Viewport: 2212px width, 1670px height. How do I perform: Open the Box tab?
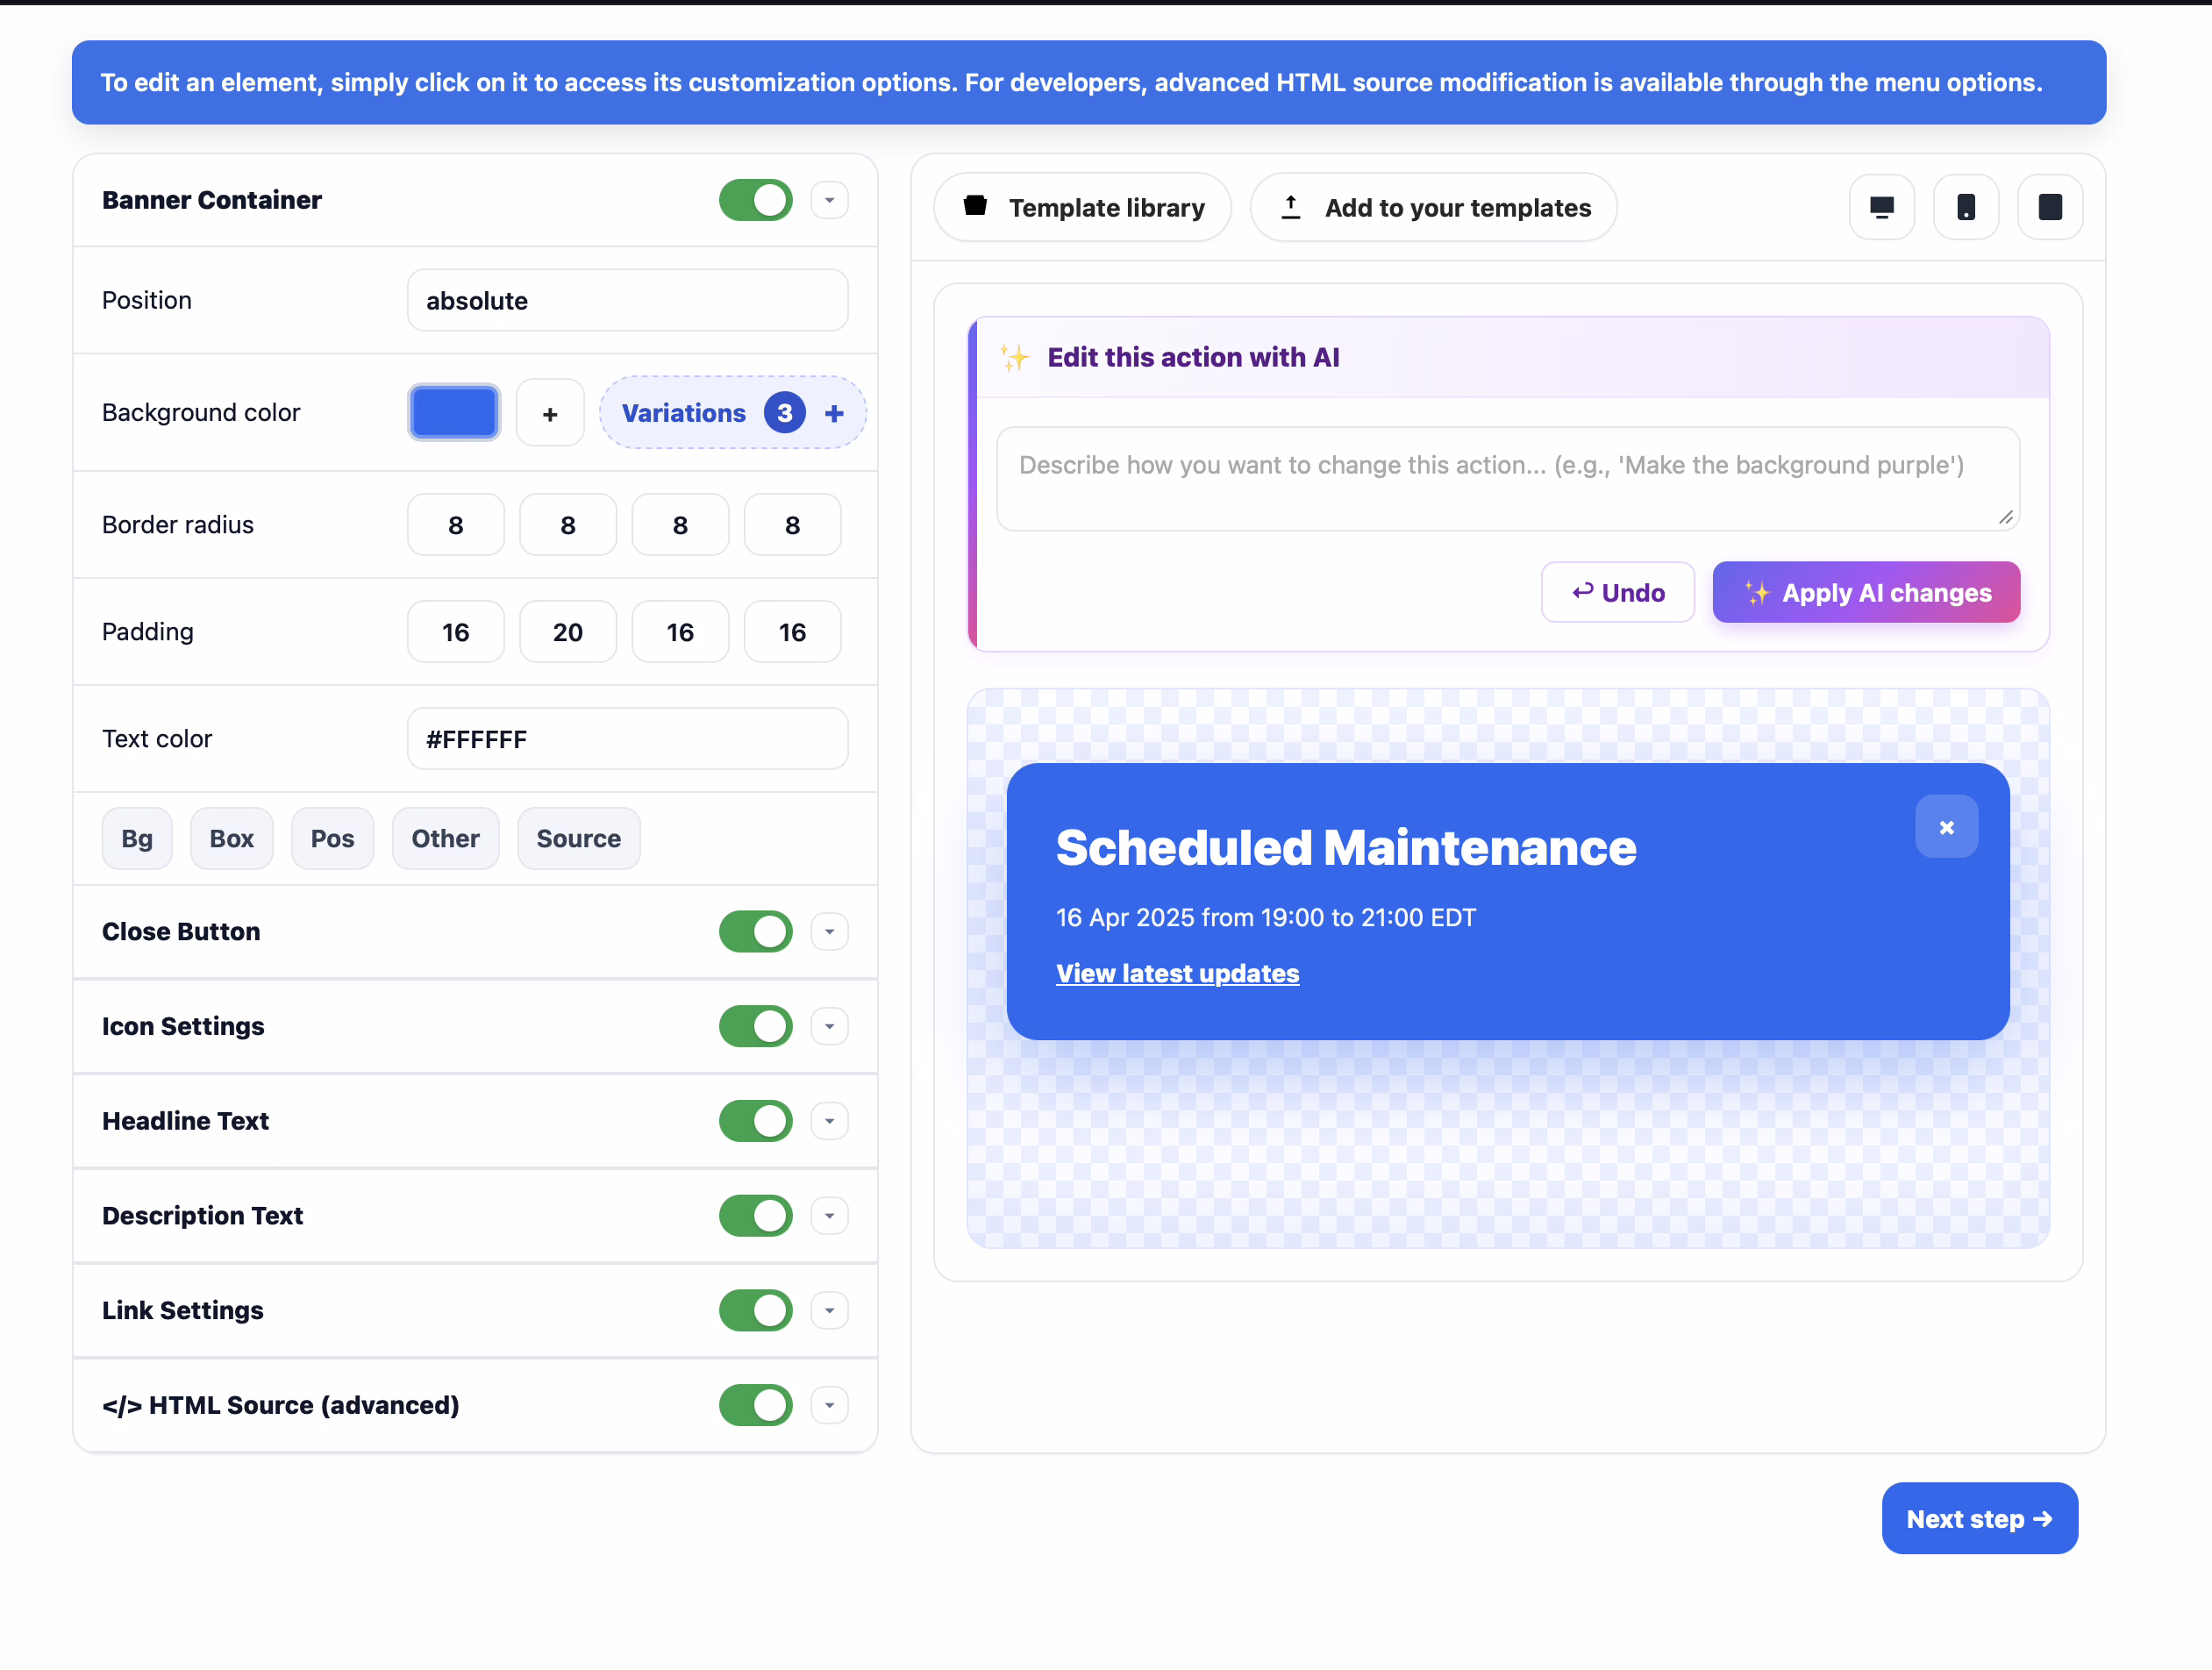(231, 838)
